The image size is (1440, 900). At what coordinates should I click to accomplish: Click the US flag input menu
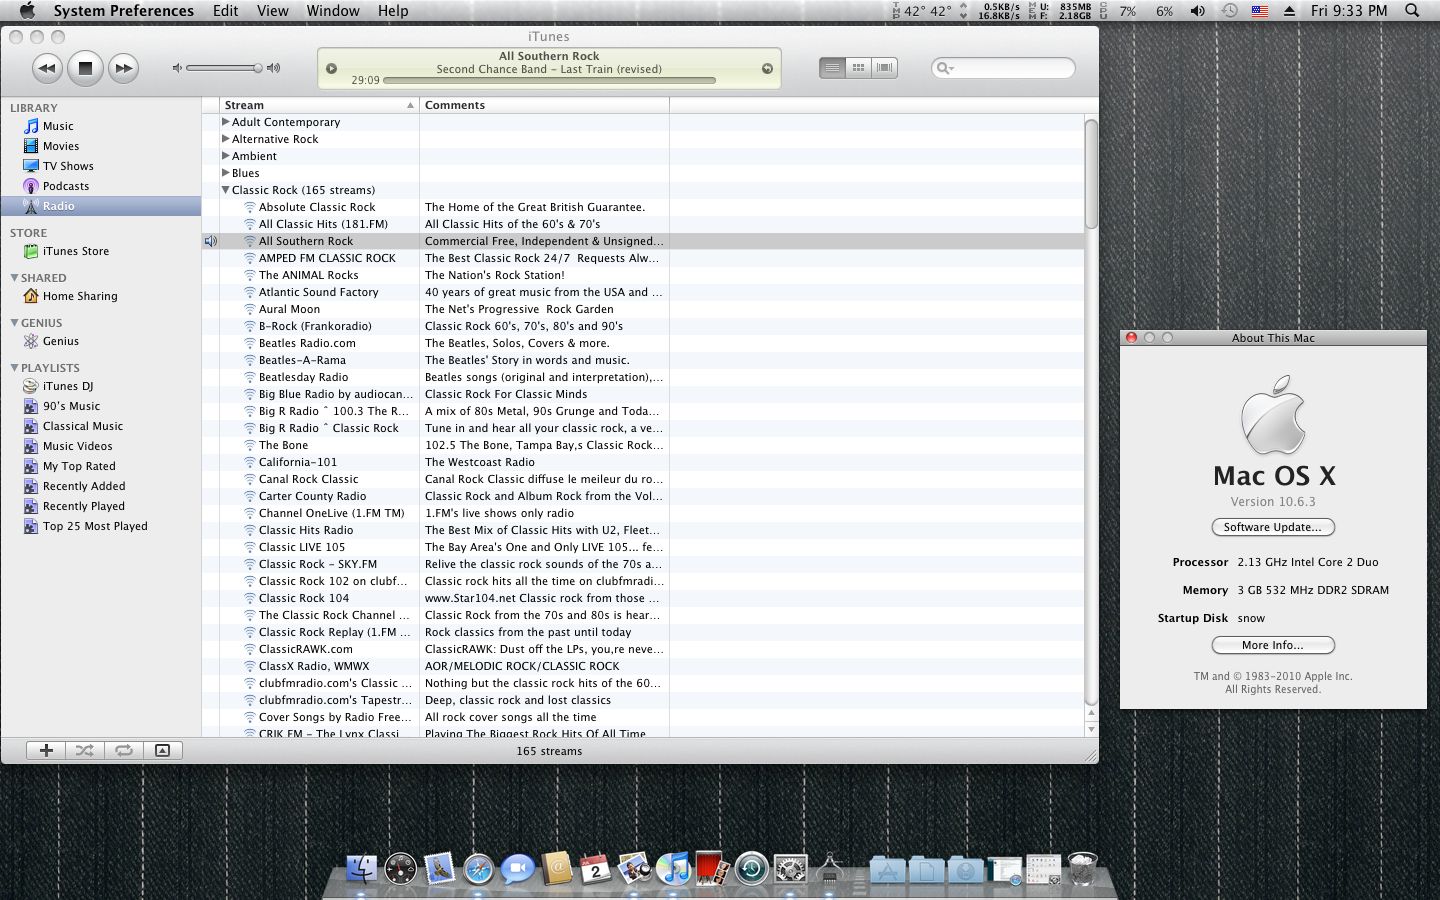(x=1260, y=11)
